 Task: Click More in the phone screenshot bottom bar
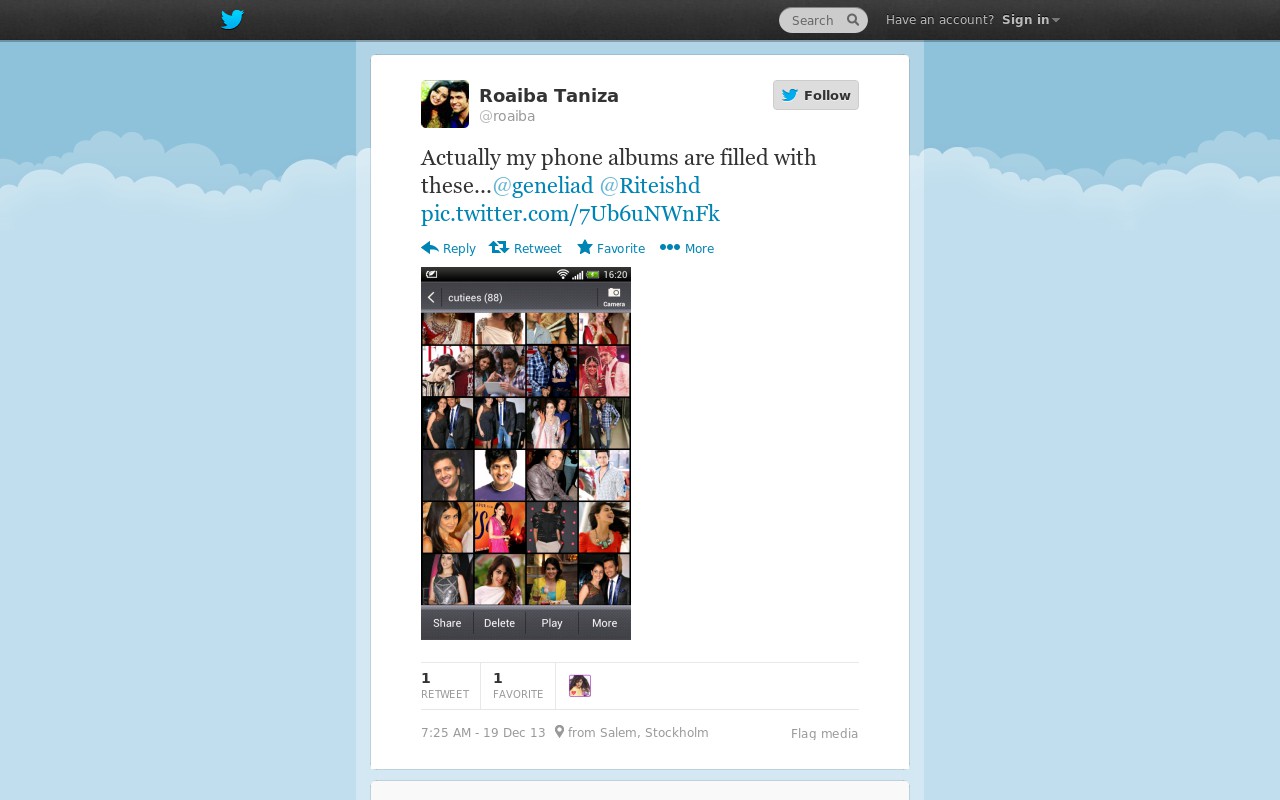coord(605,623)
